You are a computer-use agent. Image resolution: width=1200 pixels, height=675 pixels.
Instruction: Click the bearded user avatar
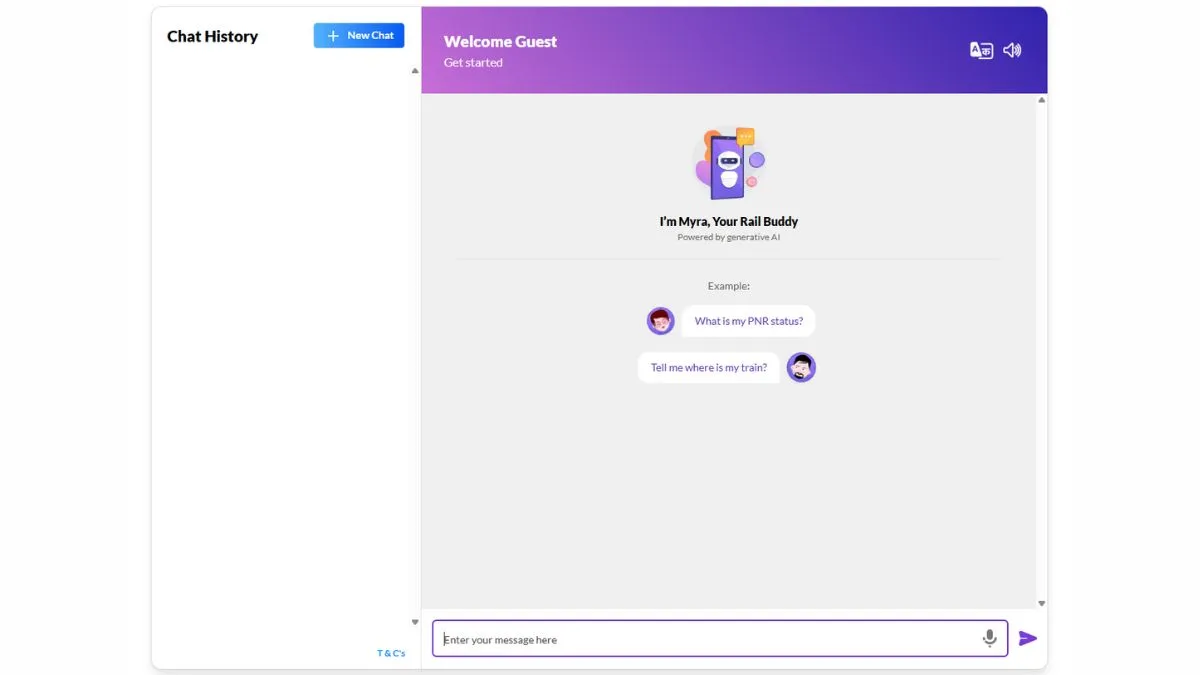tap(801, 367)
